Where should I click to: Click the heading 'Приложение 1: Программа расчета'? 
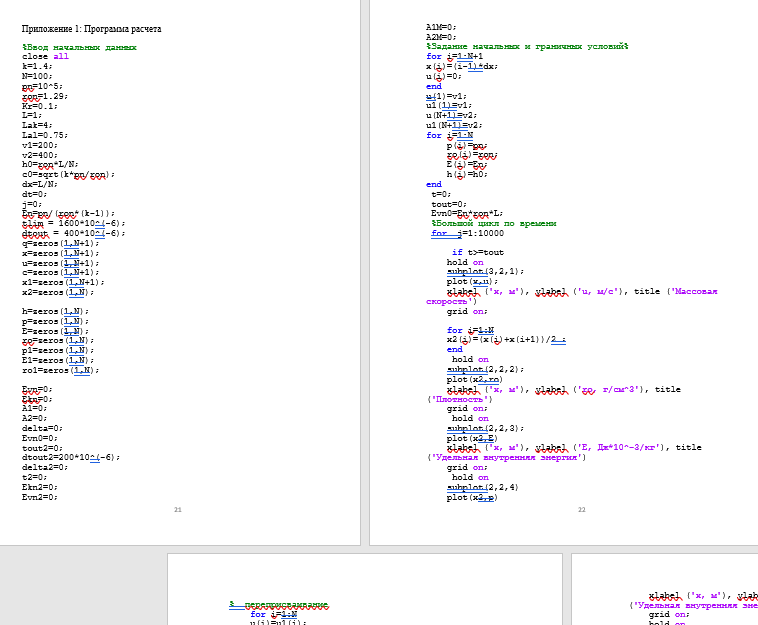pyautogui.click(x=91, y=29)
